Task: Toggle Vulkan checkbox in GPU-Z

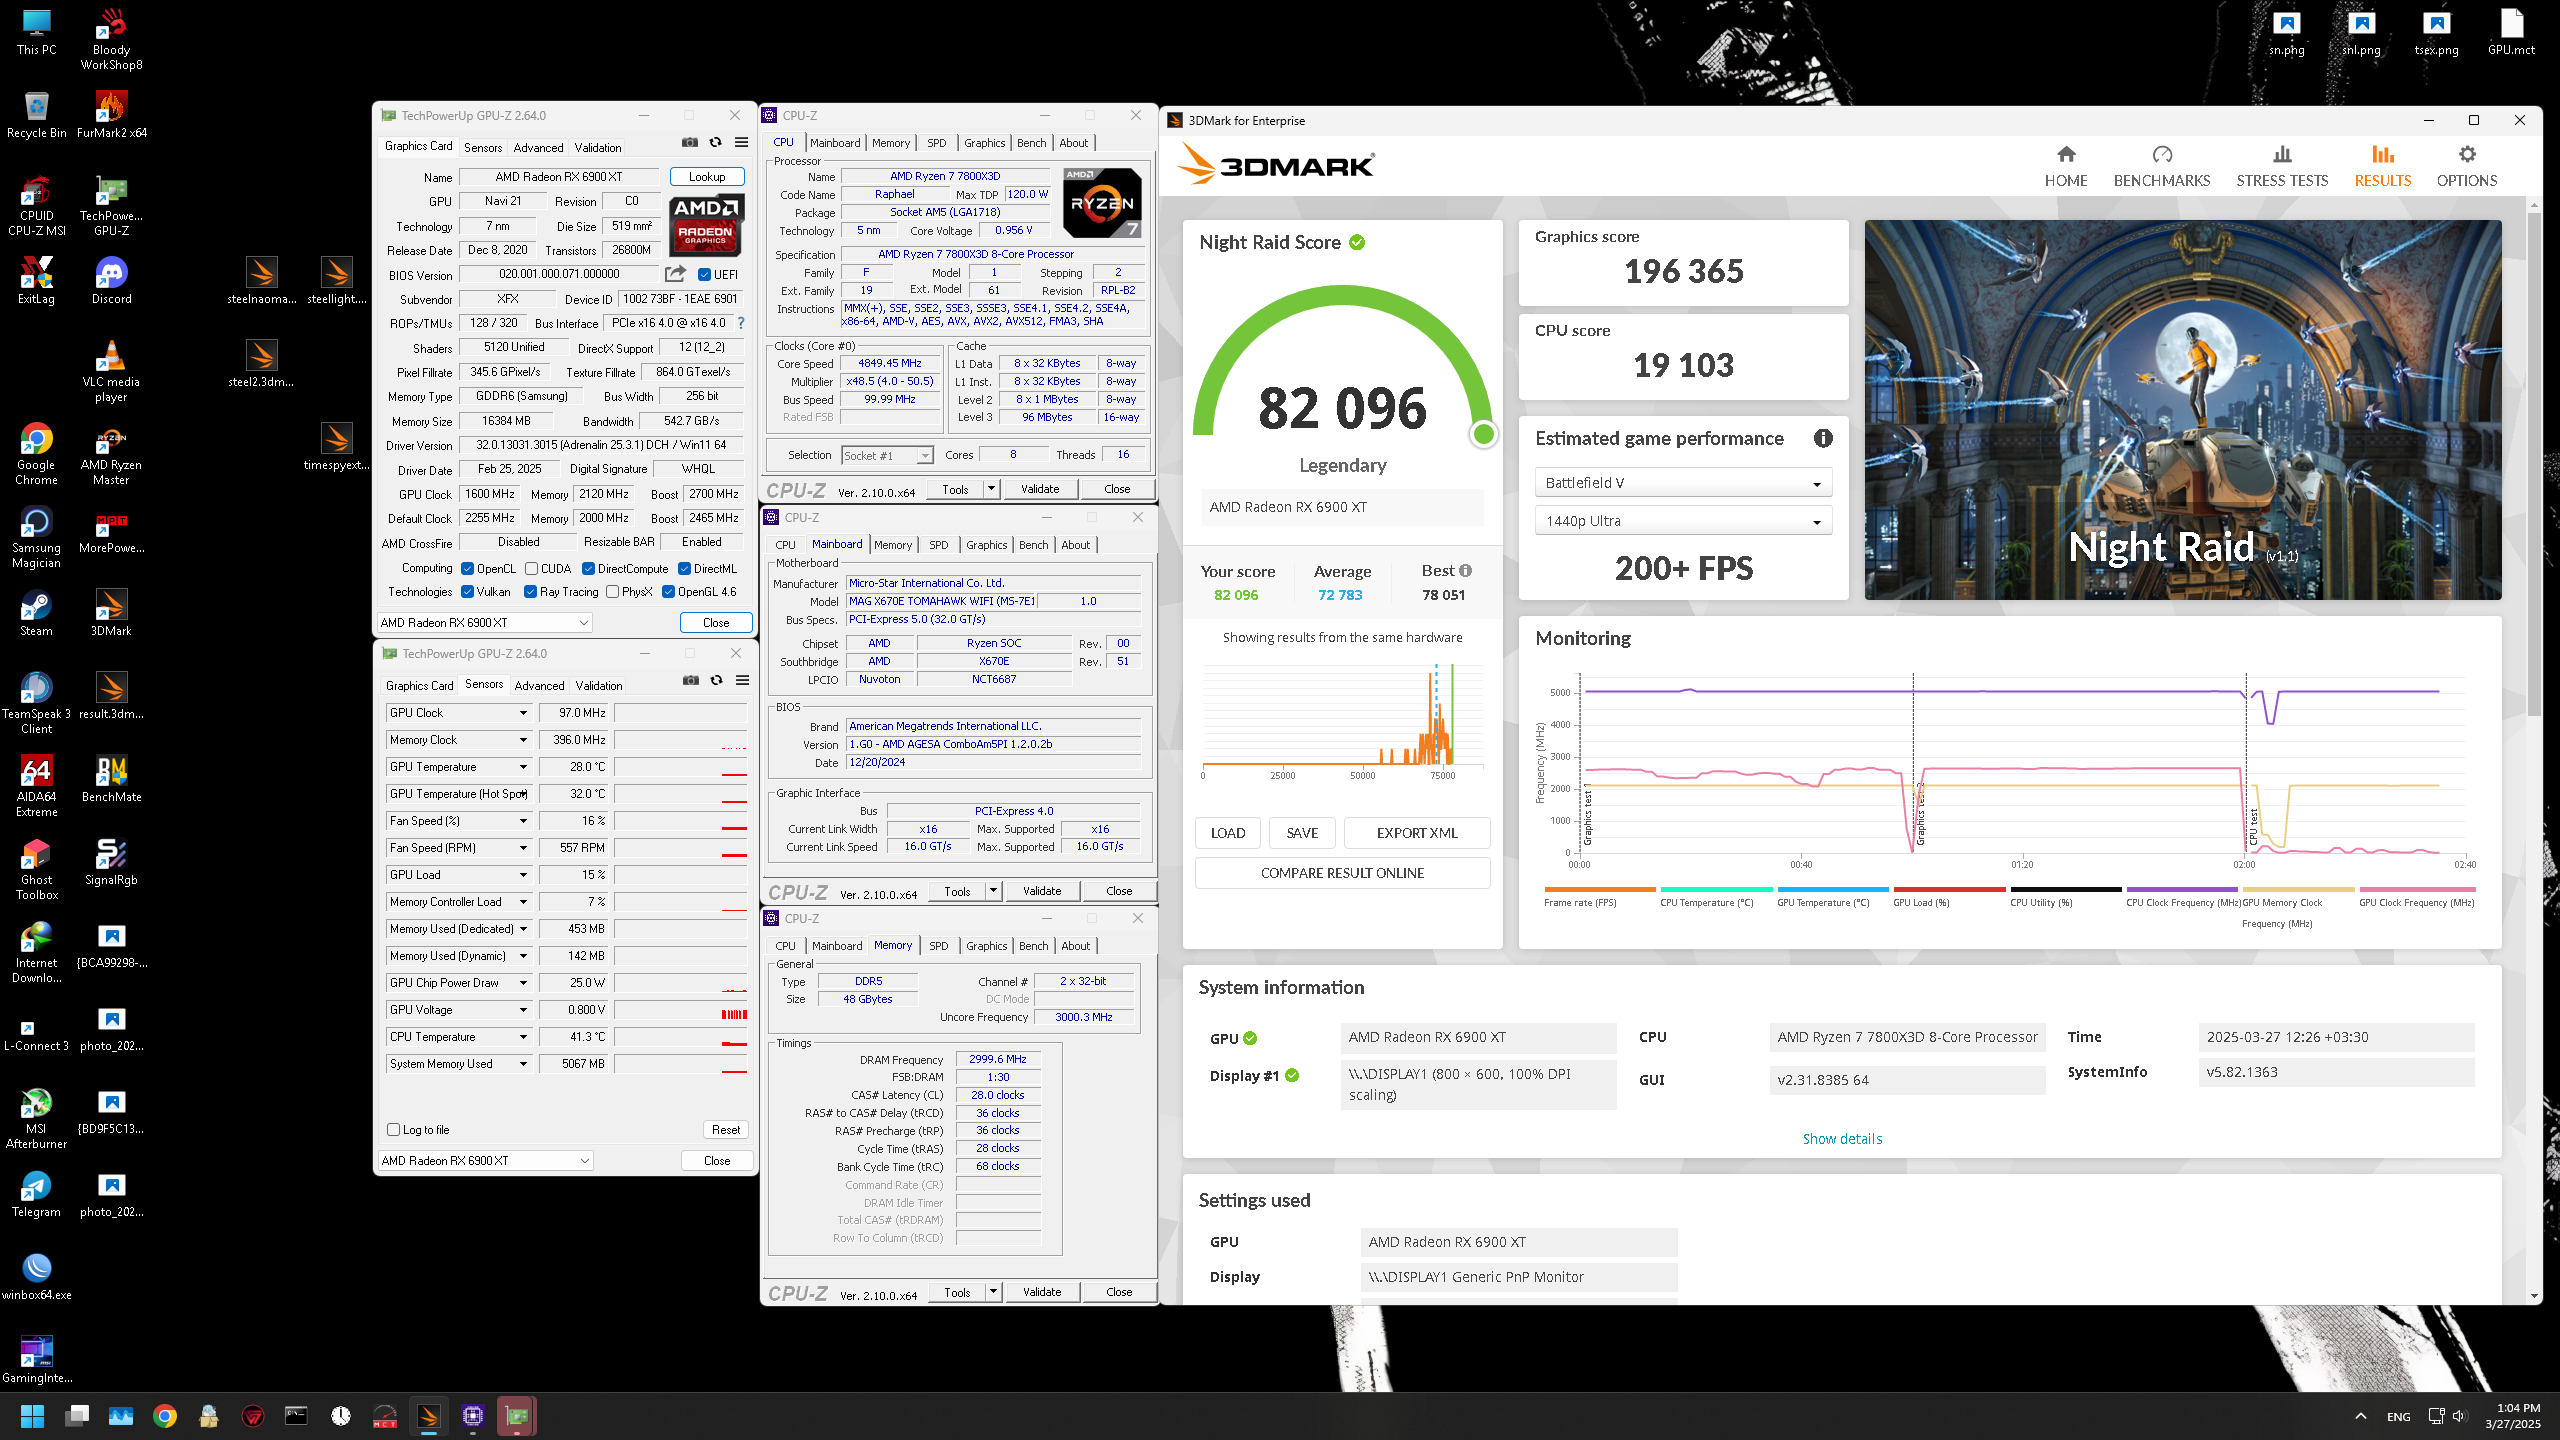Action: click(467, 591)
